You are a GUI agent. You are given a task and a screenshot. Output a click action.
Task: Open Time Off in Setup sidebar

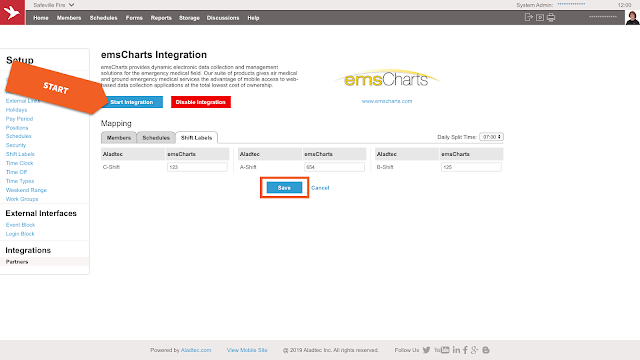(x=16, y=172)
